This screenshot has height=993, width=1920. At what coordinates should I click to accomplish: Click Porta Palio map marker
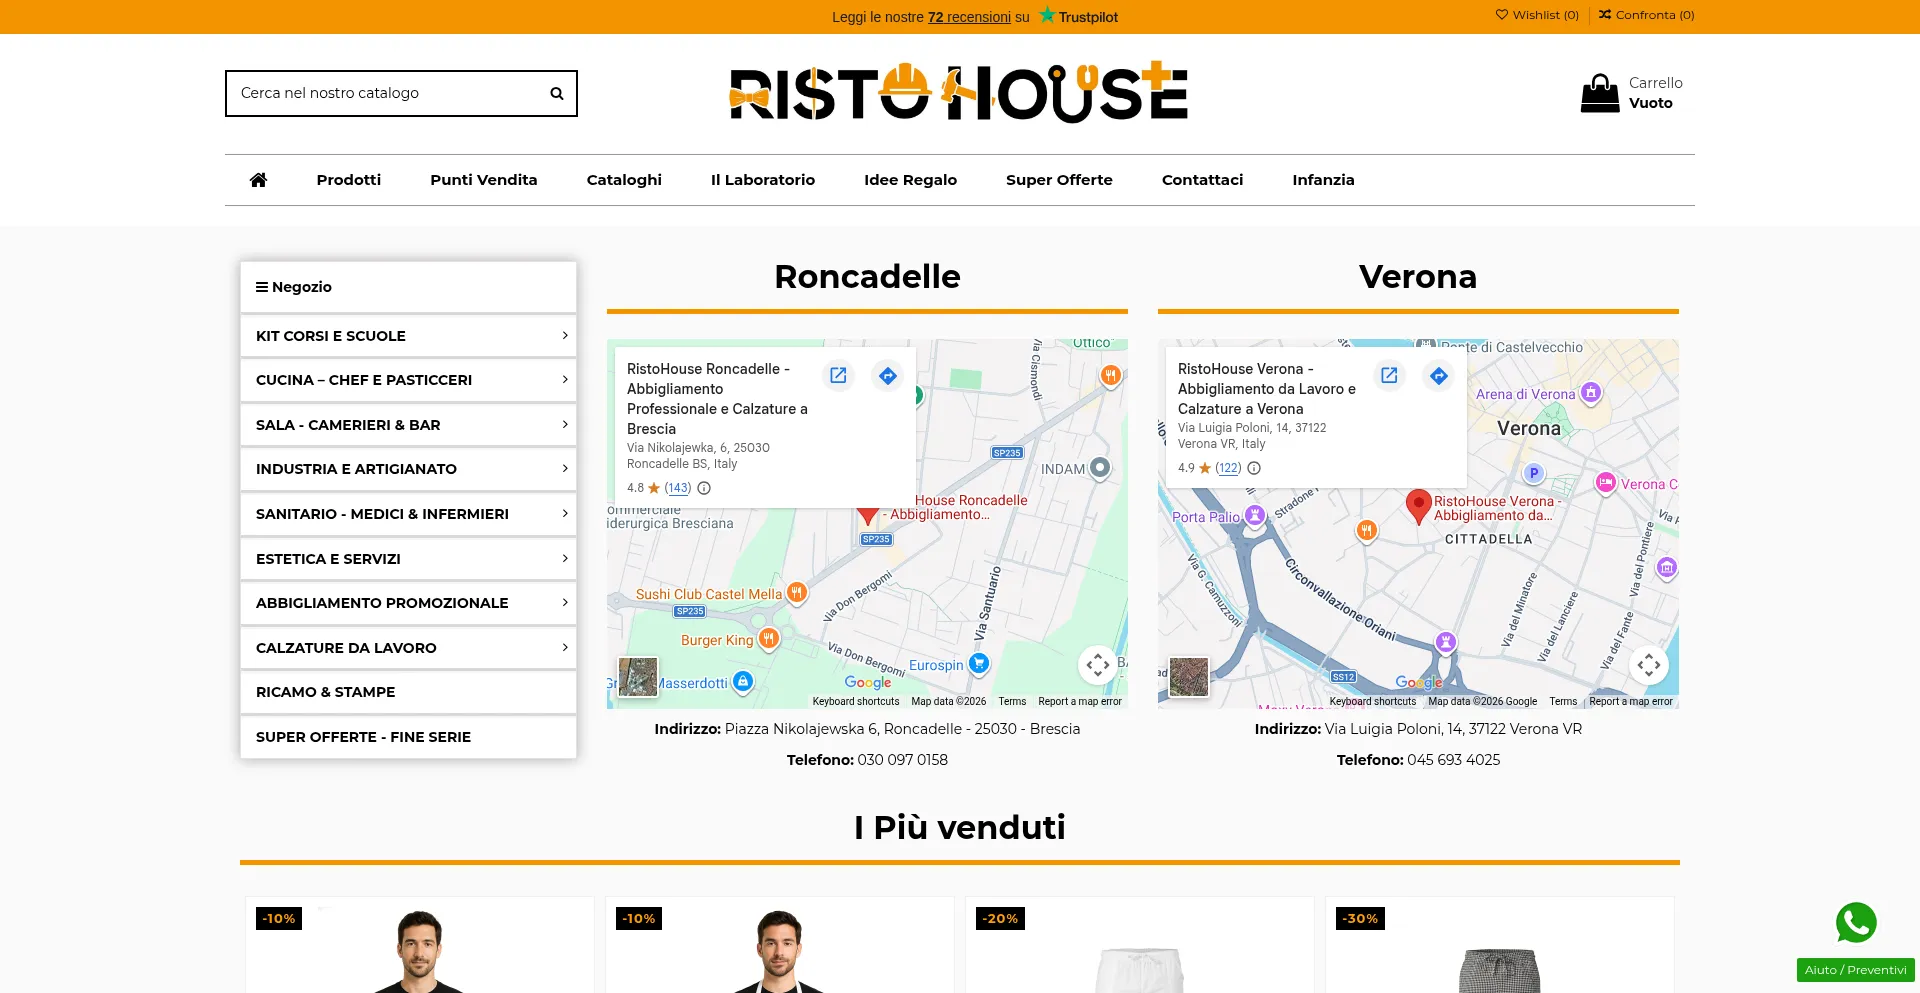pyautogui.click(x=1255, y=515)
